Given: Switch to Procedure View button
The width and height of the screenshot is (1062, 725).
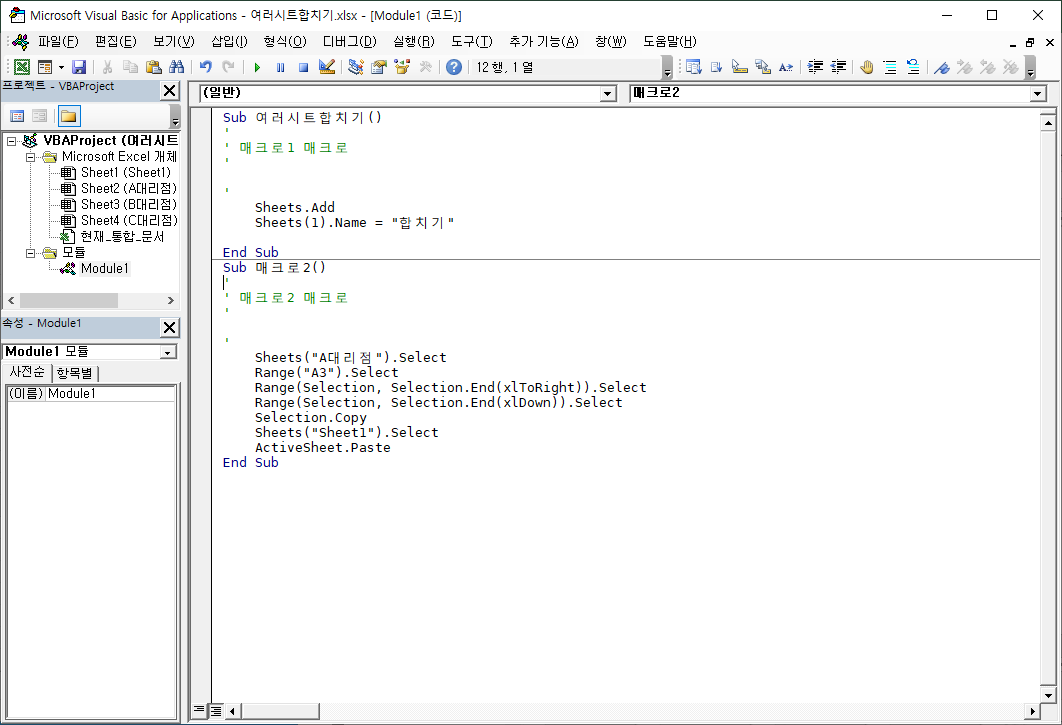Looking at the screenshot, I should coord(199,710).
